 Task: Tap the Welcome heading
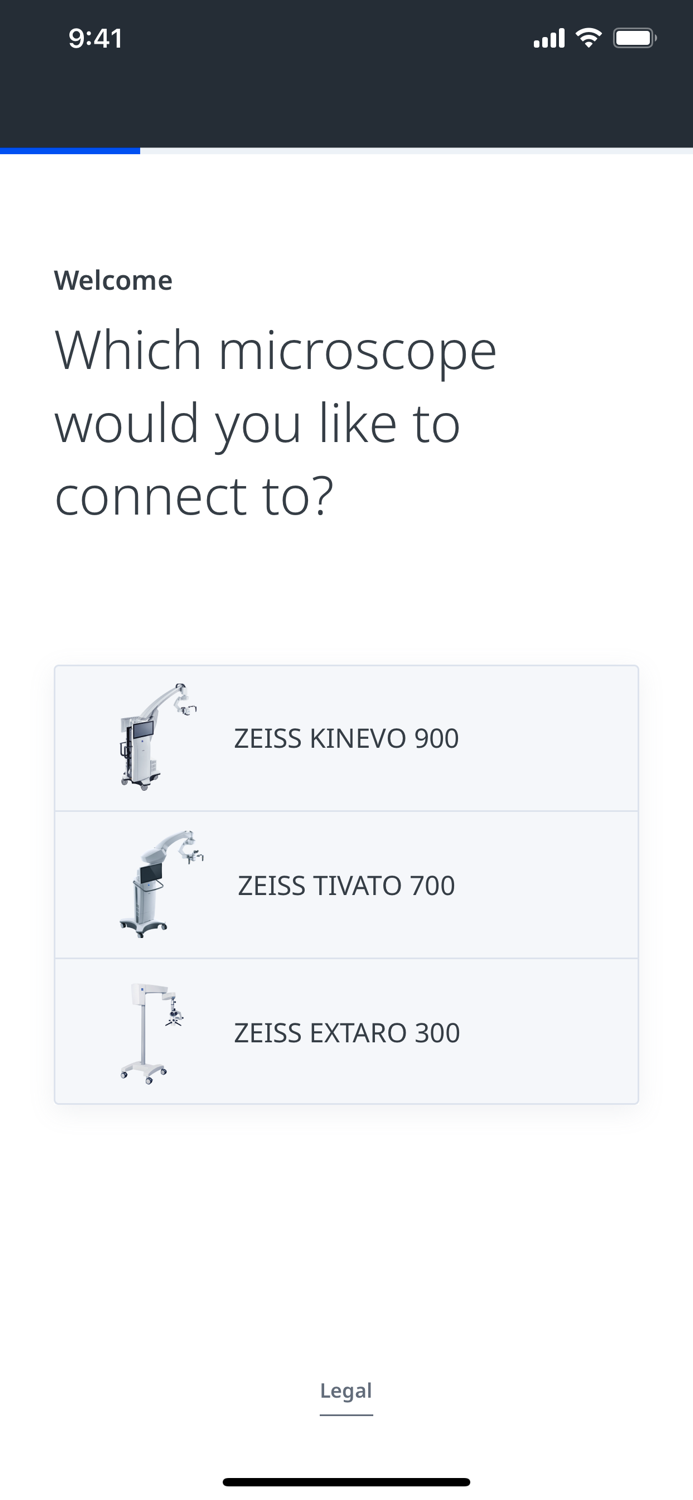click(113, 280)
